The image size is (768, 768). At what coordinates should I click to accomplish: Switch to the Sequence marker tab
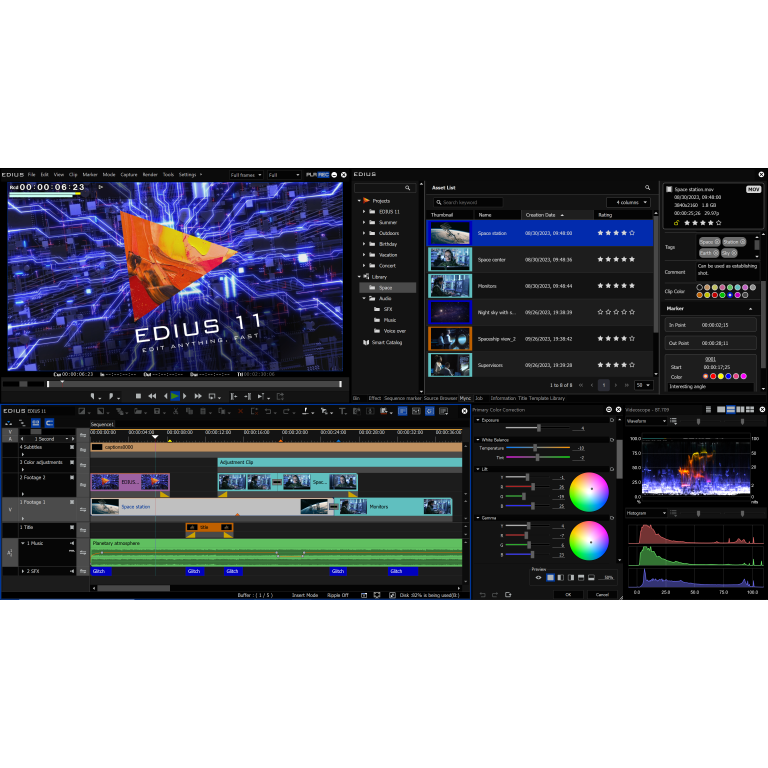pos(403,398)
